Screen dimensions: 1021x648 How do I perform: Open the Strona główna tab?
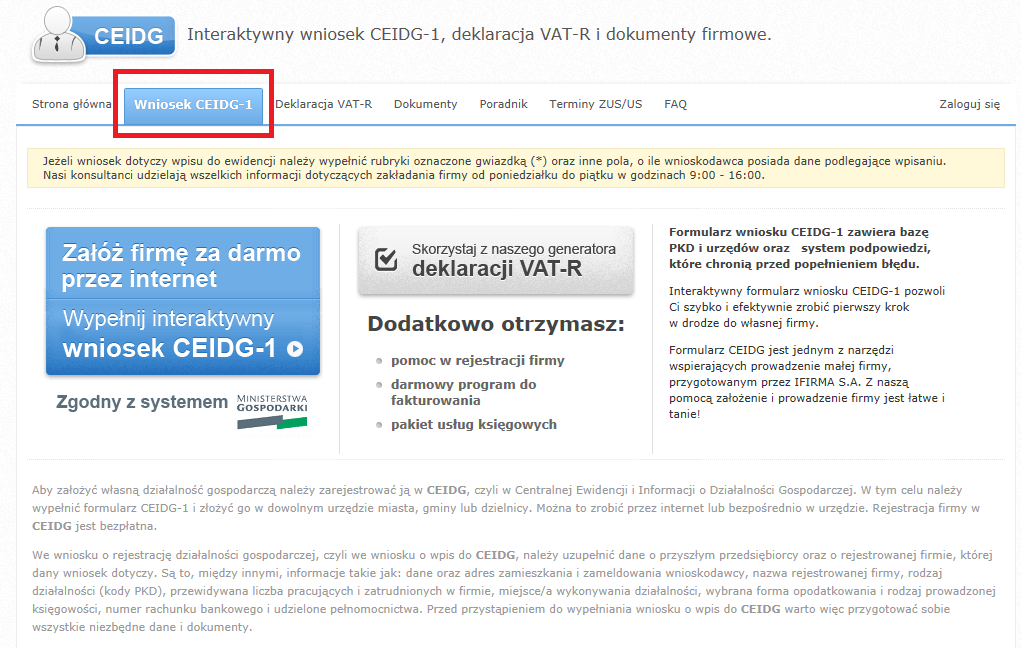tap(72, 104)
